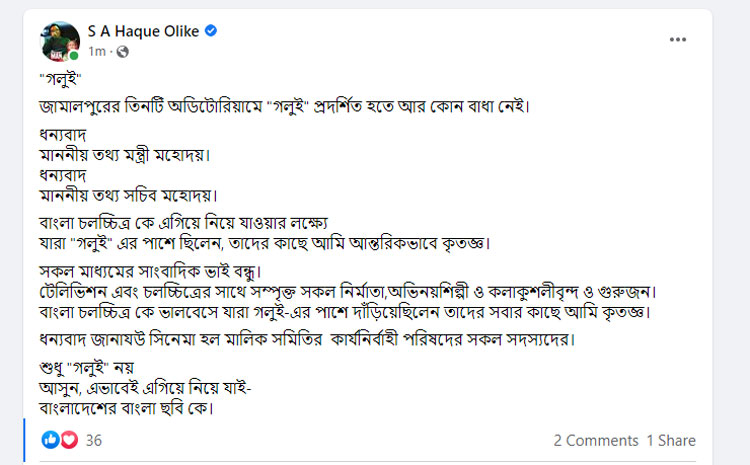Click the blue Like reaction icon
Screen dimensions: 750x465
tap(50, 440)
